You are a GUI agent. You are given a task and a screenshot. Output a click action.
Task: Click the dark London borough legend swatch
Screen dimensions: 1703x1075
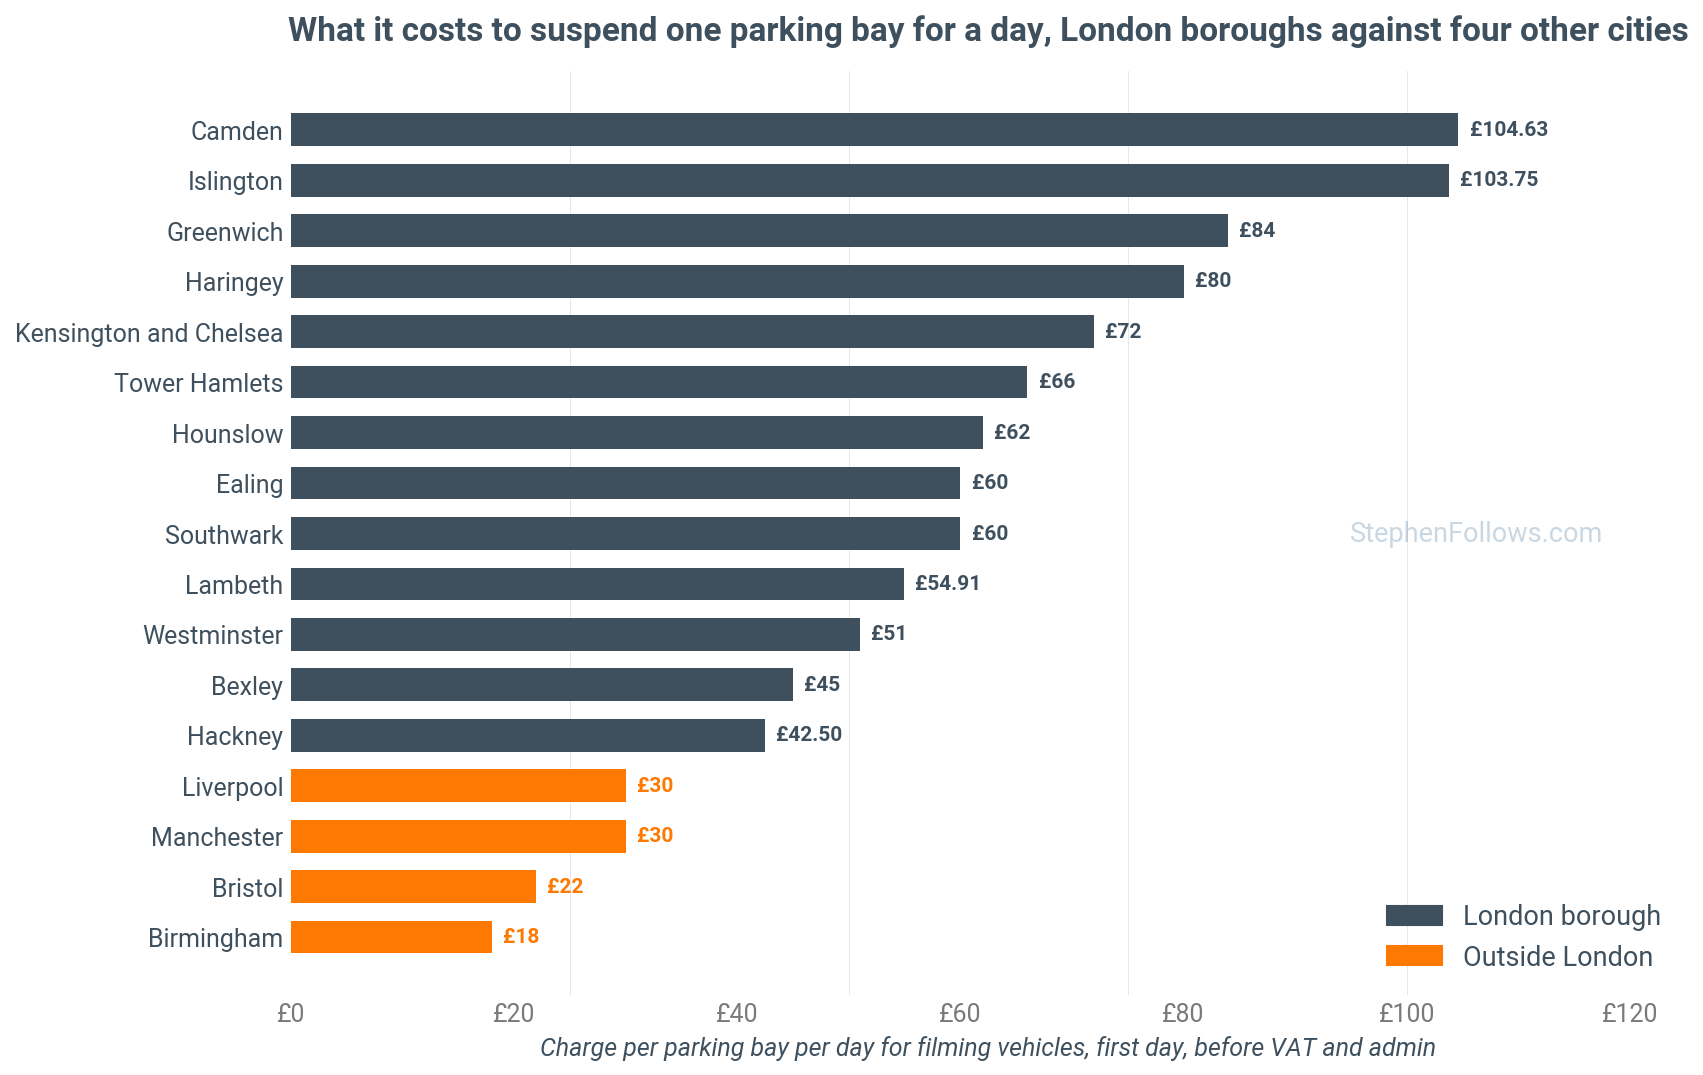pyautogui.click(x=1414, y=915)
